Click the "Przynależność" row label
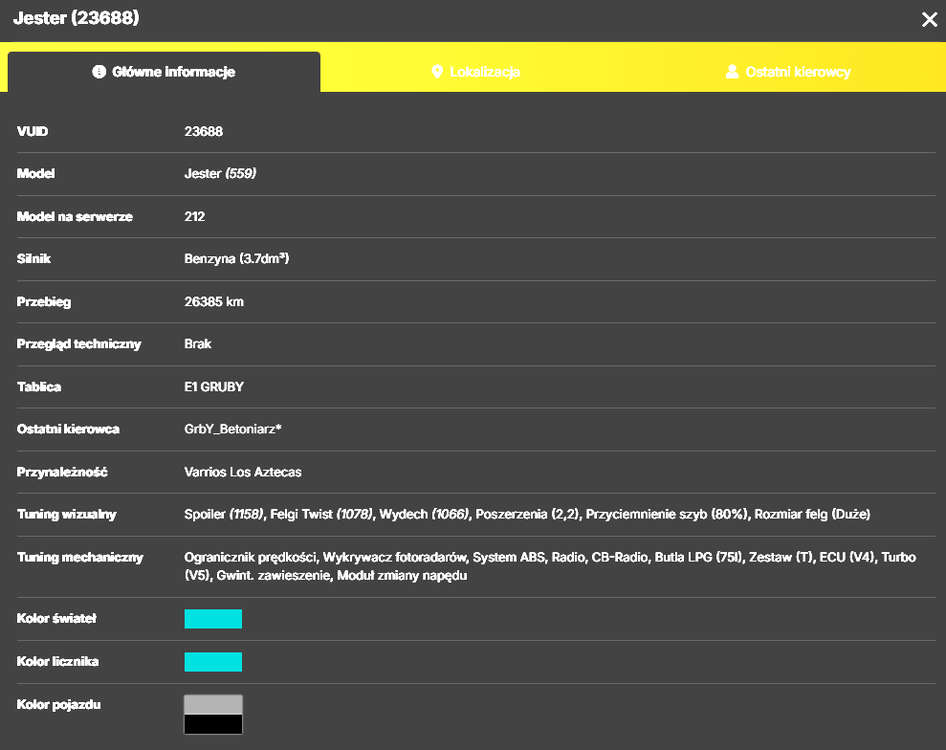The height and width of the screenshot is (750, 946). [x=62, y=472]
